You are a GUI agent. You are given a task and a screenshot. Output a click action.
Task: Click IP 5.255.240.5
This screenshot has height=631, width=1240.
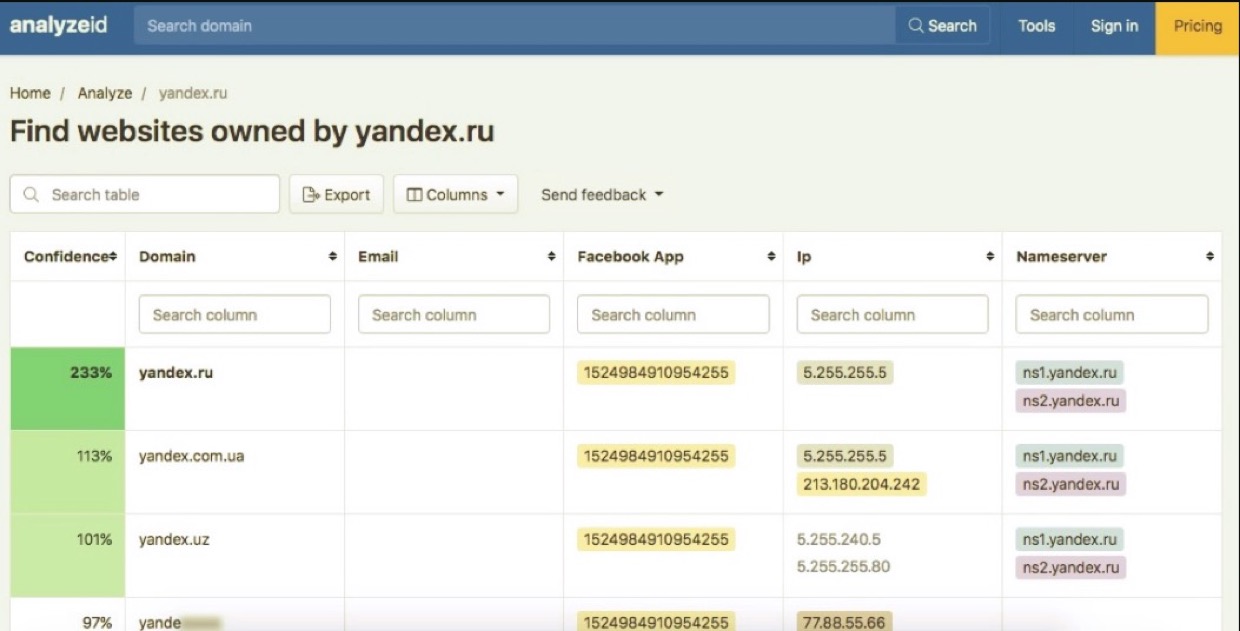(839, 540)
